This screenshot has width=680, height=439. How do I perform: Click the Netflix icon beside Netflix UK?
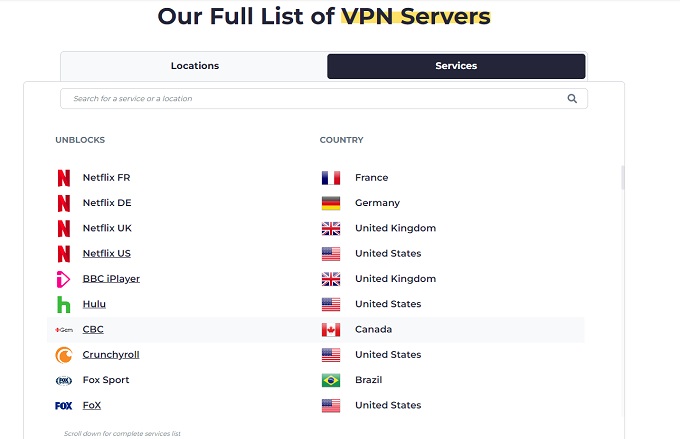pos(64,228)
